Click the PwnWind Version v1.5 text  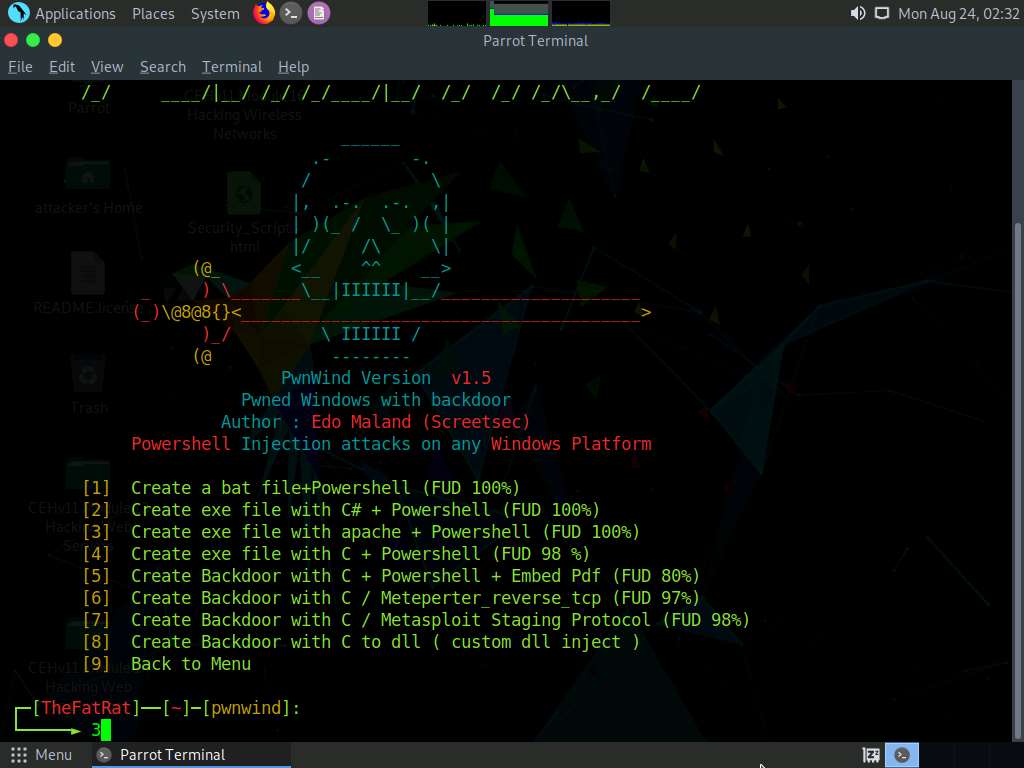(386, 378)
